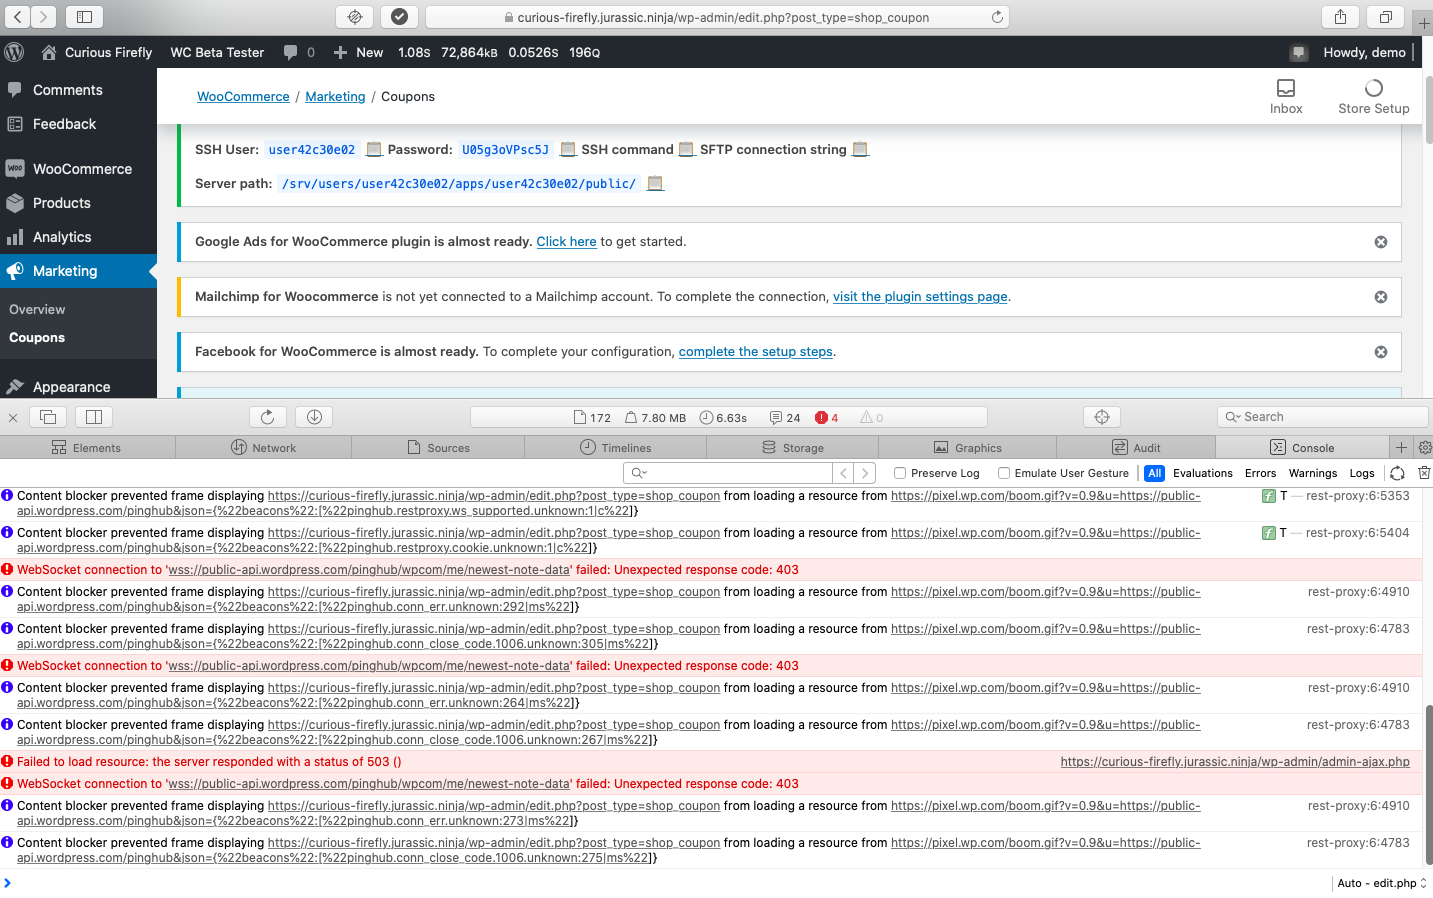Switch to the Network tab
1433x898 pixels.
(x=263, y=447)
